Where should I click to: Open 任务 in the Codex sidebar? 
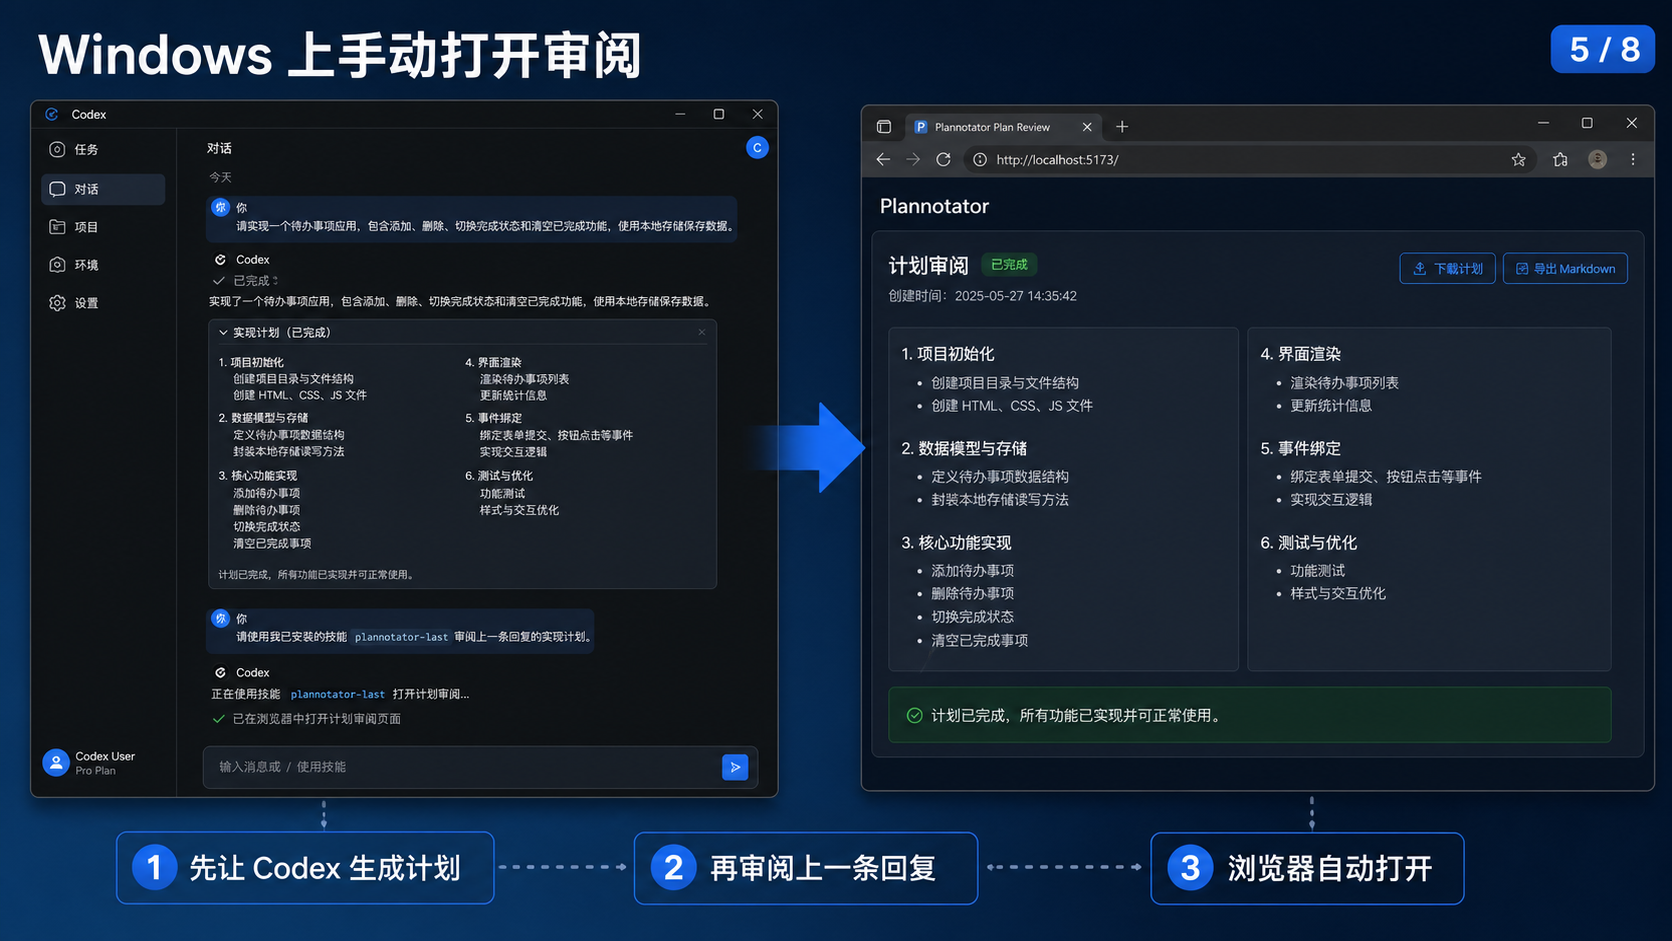[x=103, y=150]
